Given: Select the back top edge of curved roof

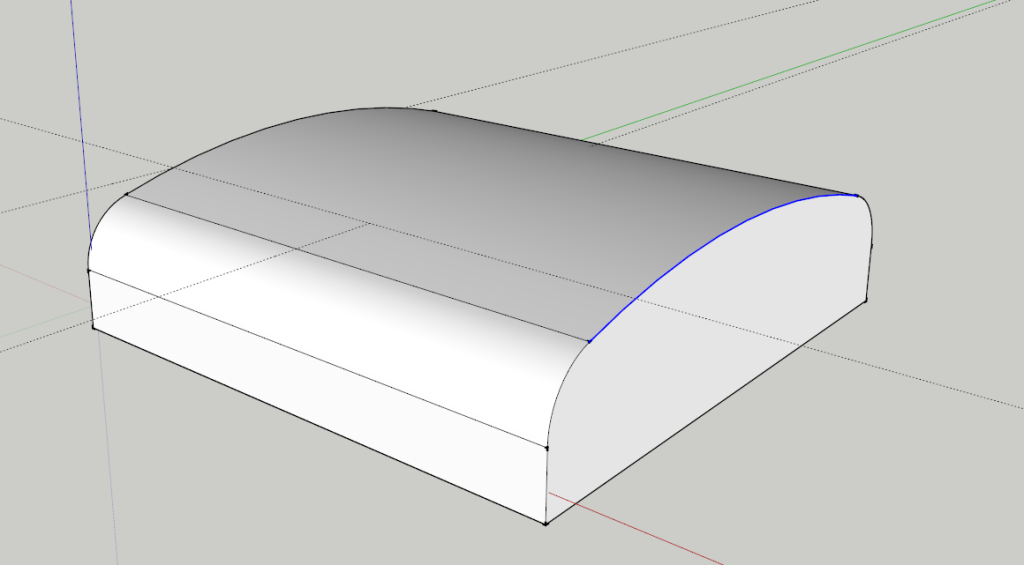Looking at the screenshot, I should (647, 153).
